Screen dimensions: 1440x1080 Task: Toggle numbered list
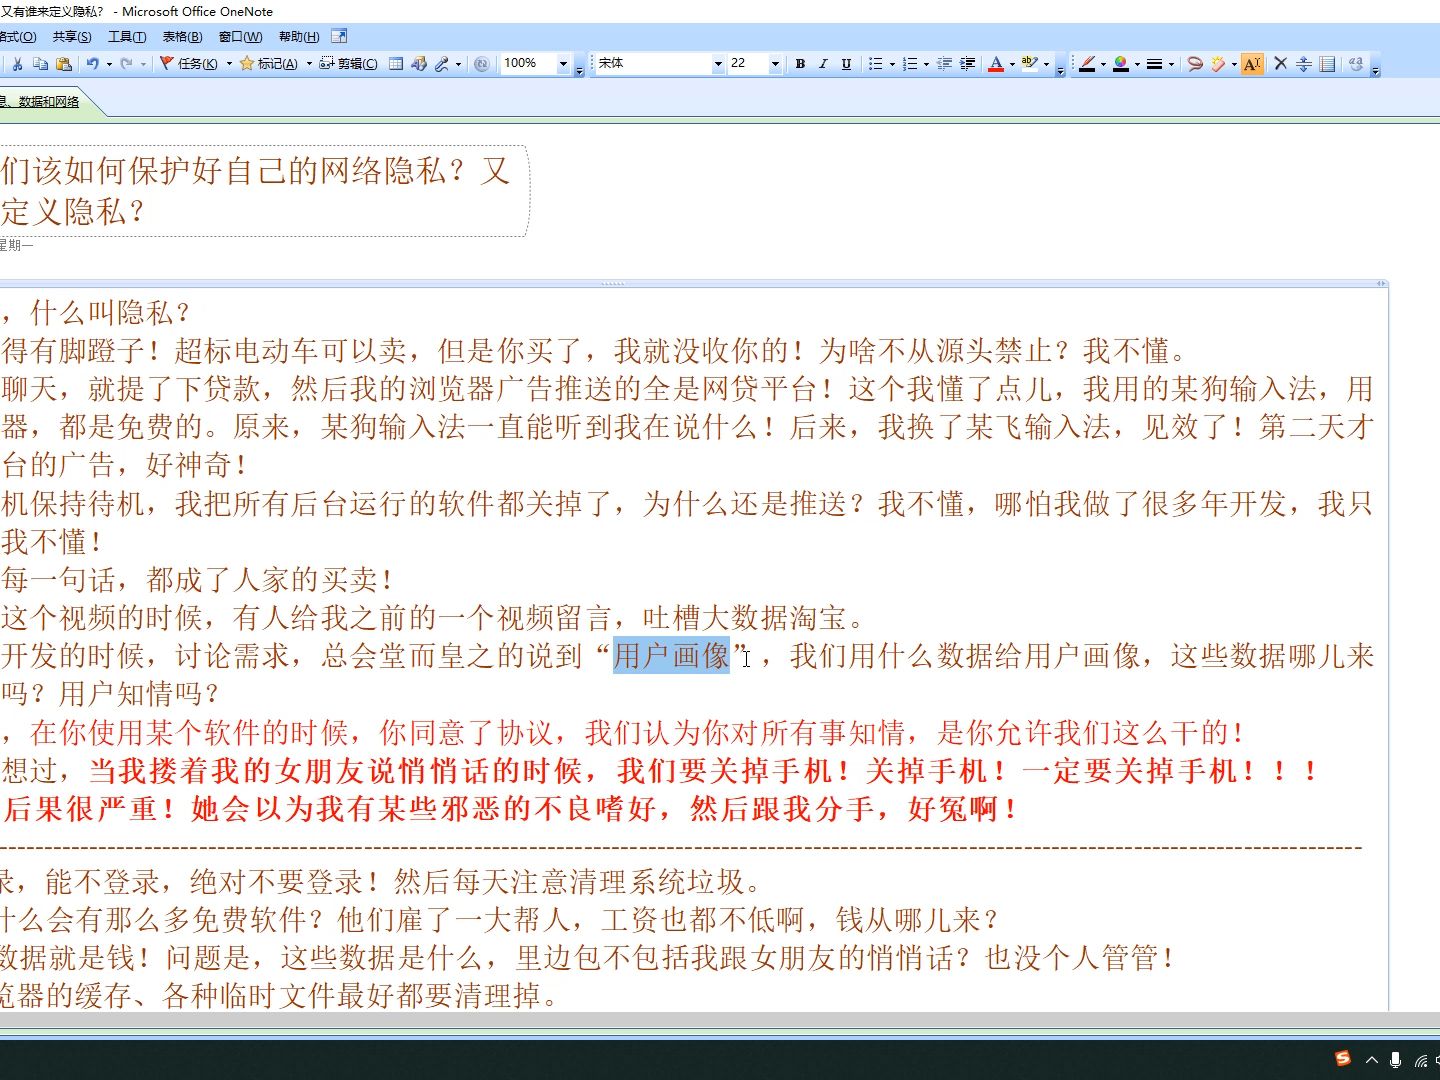pos(910,63)
